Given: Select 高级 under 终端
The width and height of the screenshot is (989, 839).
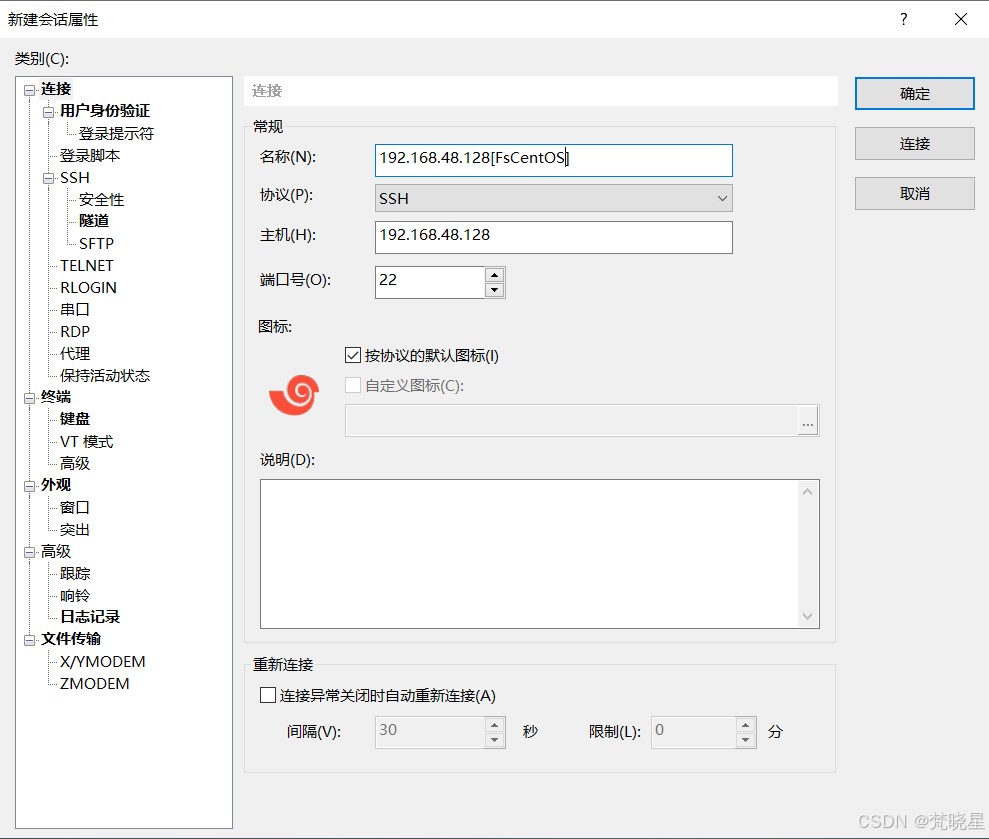Looking at the screenshot, I should [x=74, y=463].
